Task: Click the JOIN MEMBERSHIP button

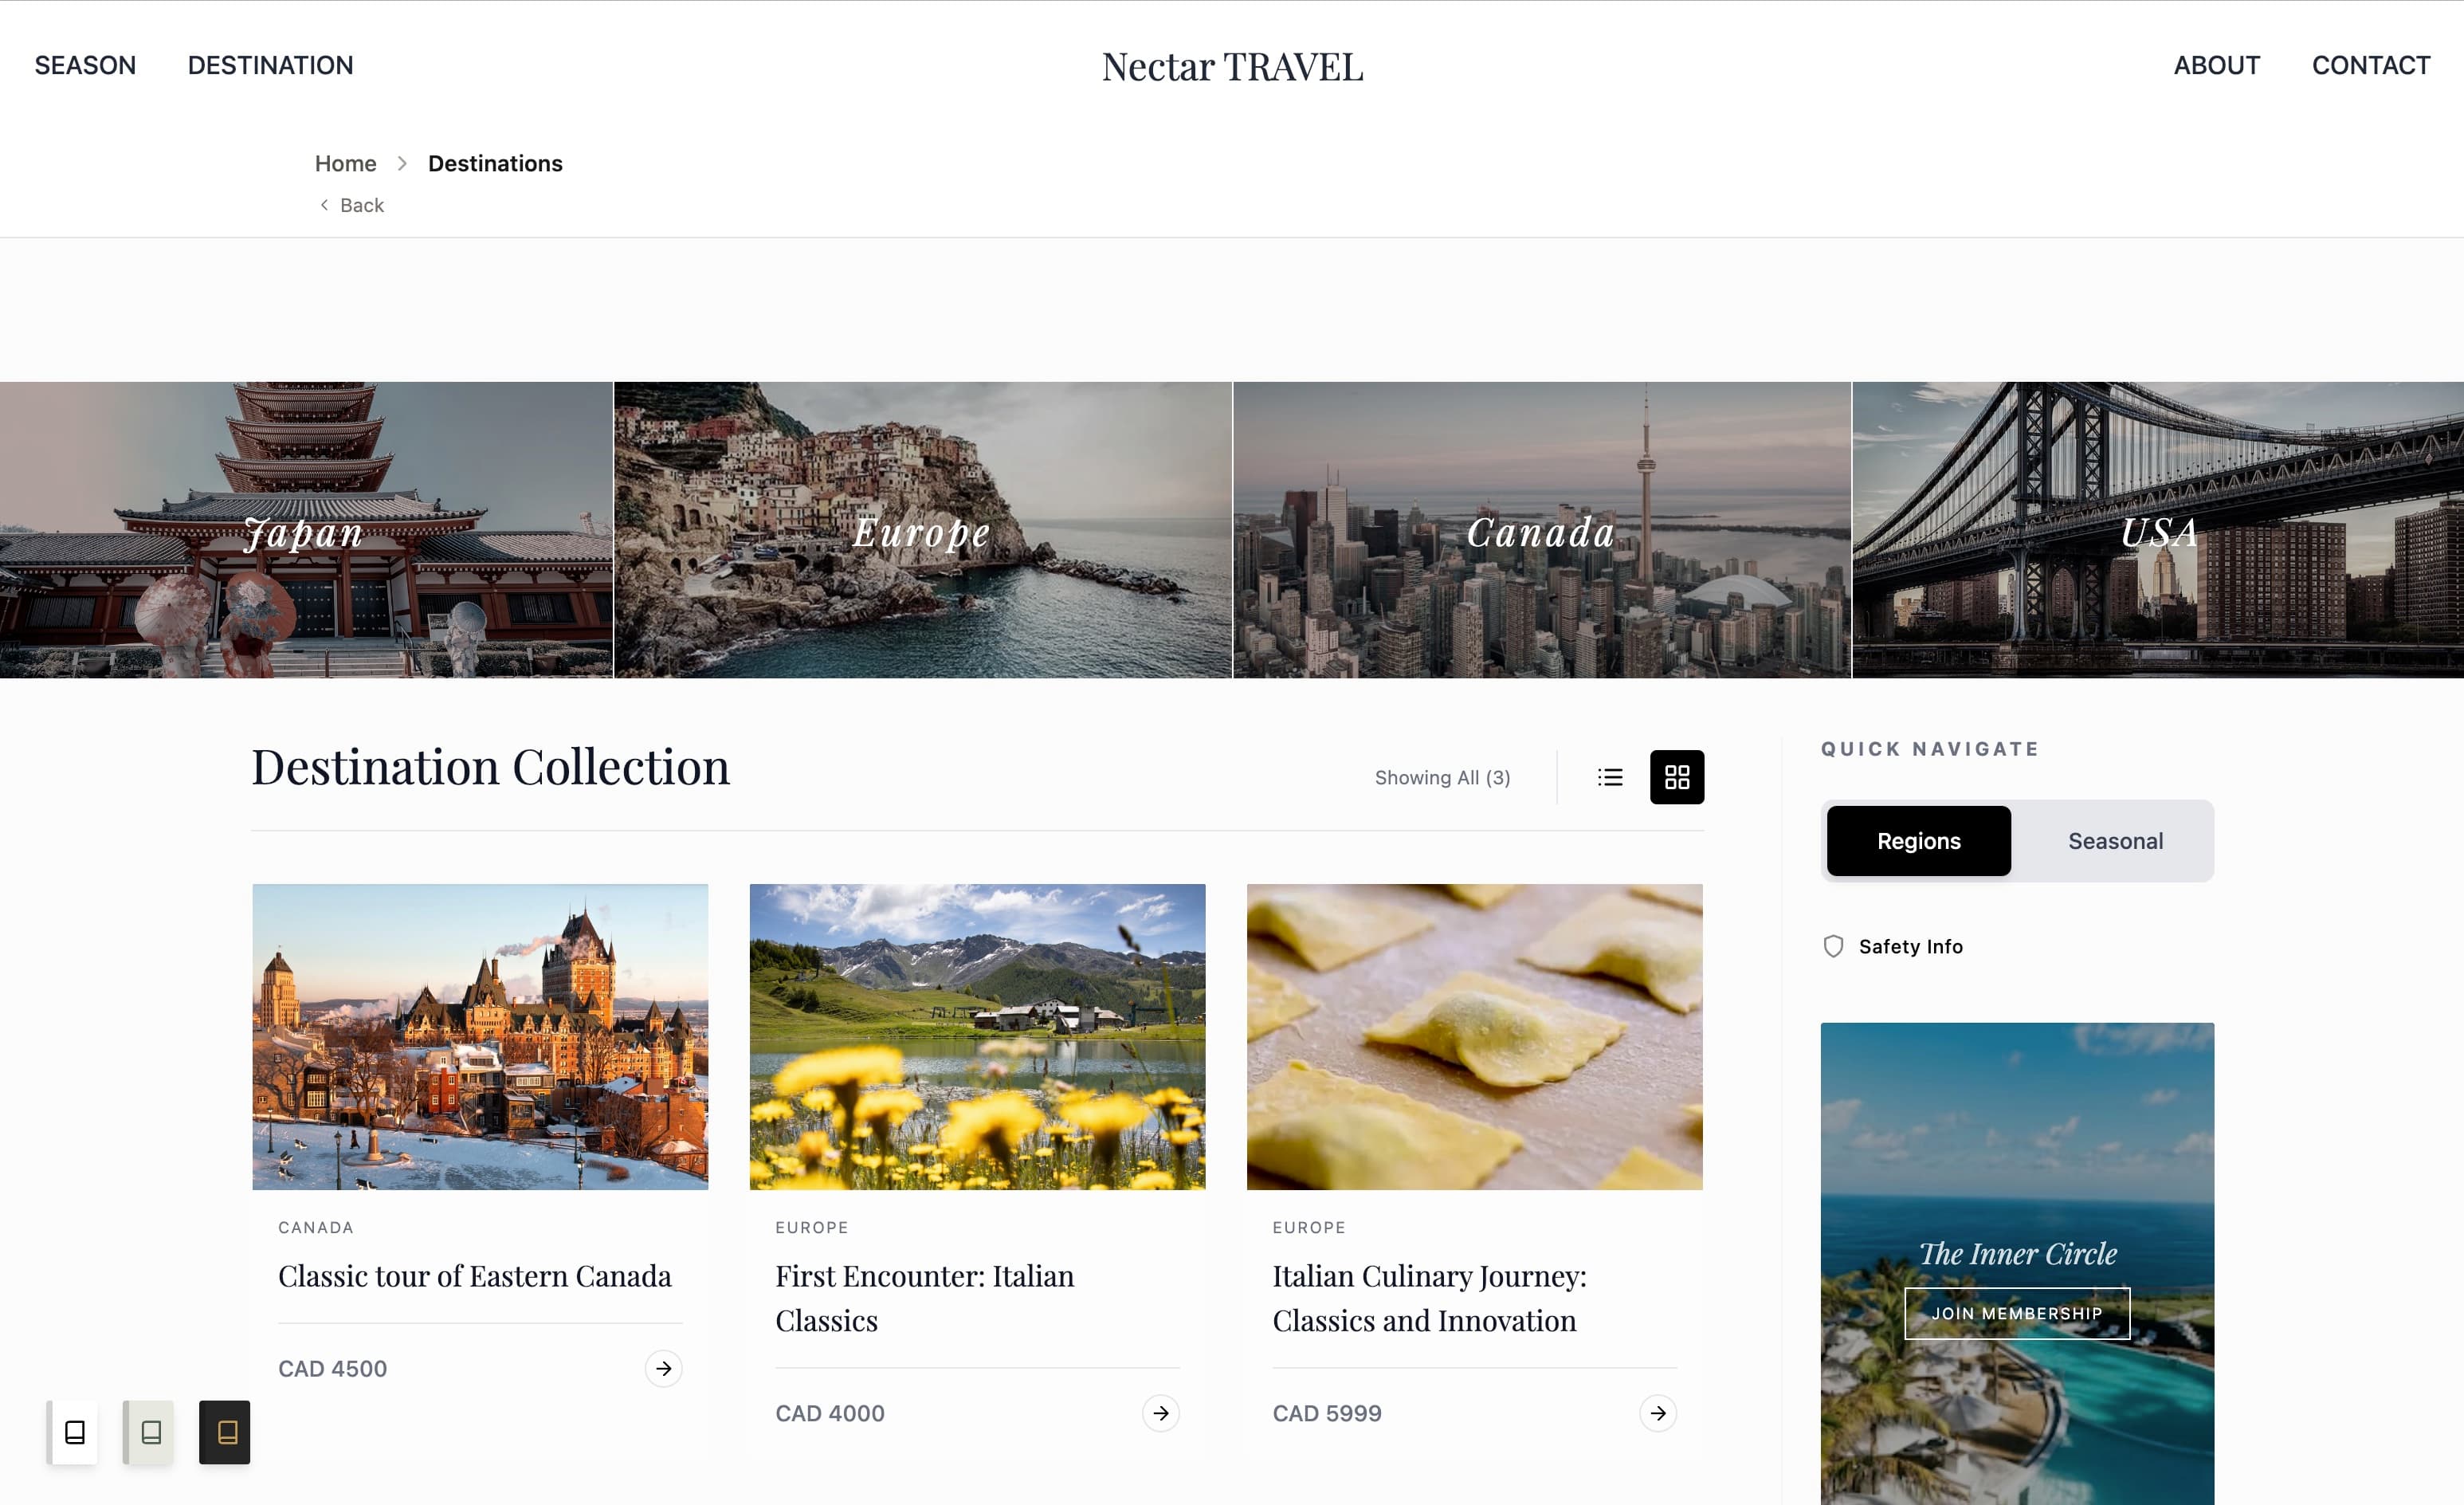Action: 2016,1313
